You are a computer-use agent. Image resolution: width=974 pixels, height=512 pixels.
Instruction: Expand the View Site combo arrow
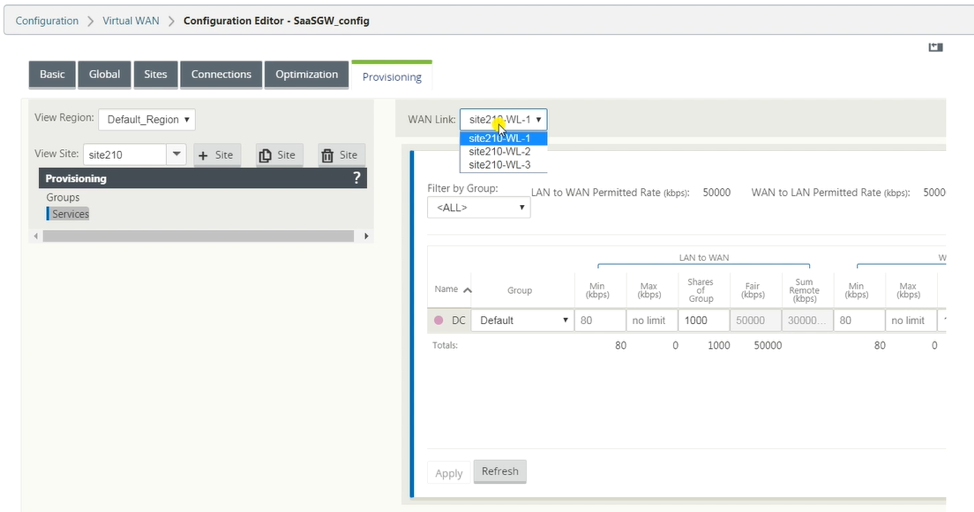pyautogui.click(x=176, y=154)
